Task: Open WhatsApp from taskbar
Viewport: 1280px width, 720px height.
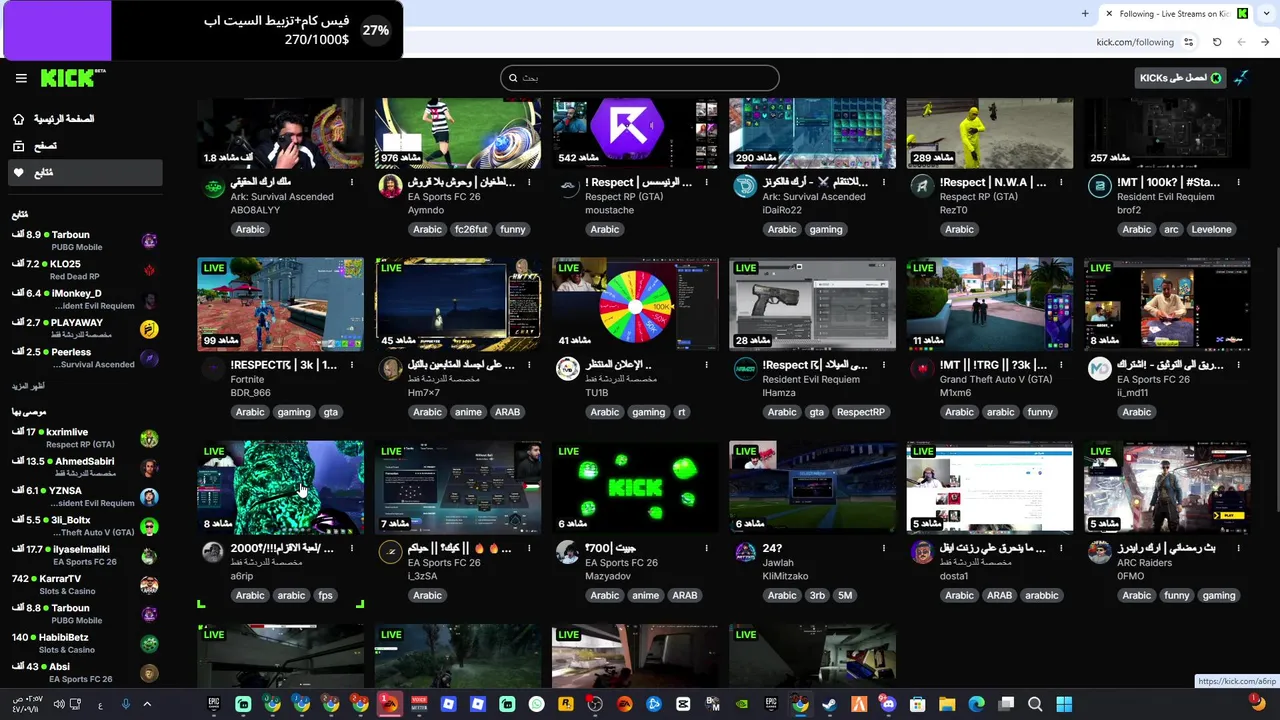Action: pos(537,704)
